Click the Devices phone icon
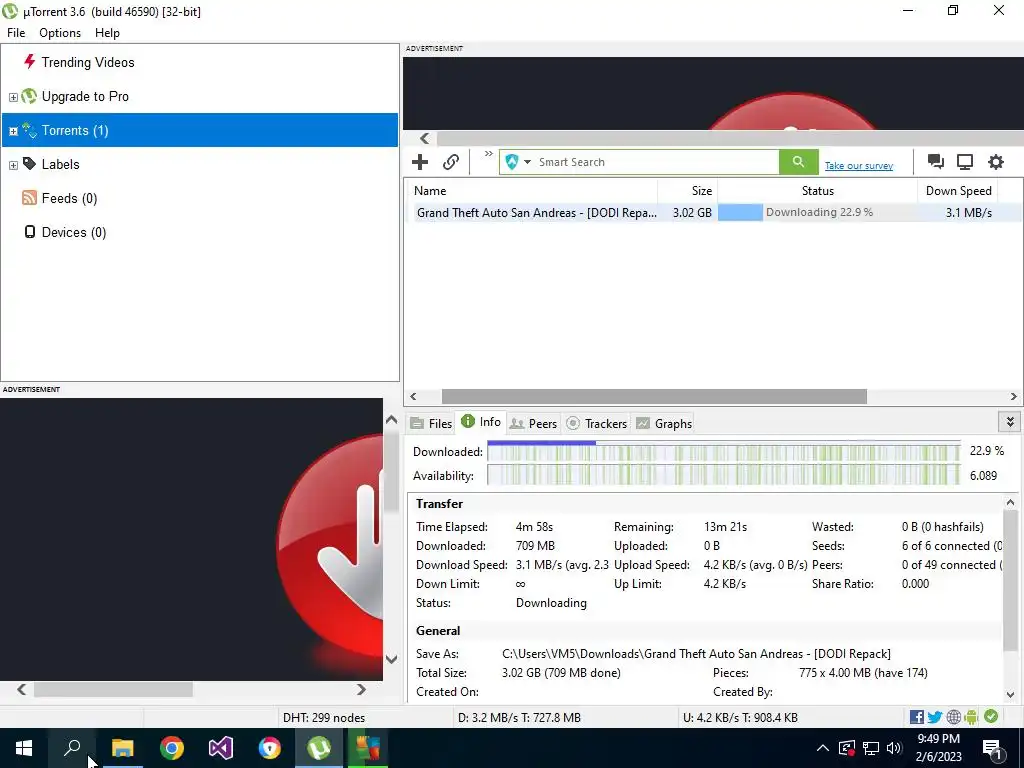Screen dimensions: 1024x768 click(29, 232)
